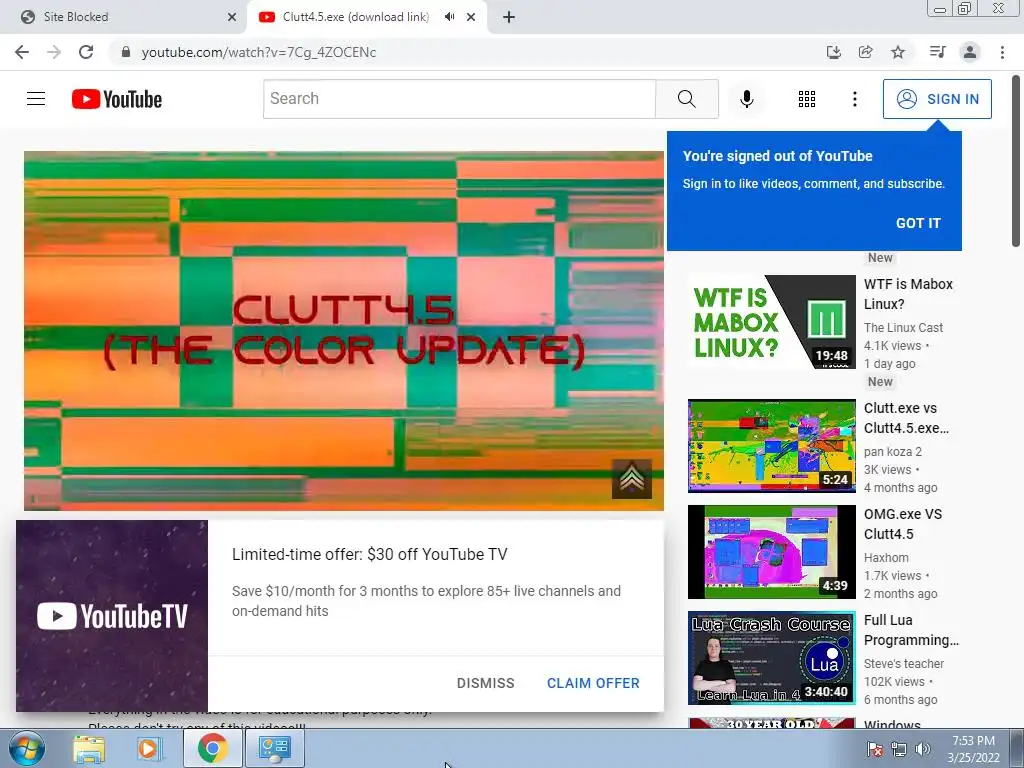Click the padlock site info icon

(126, 52)
